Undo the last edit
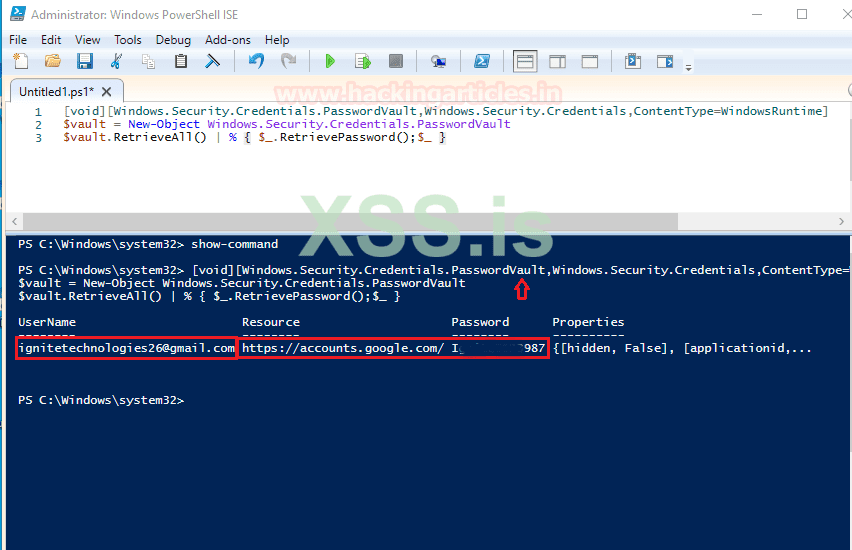This screenshot has height=550, width=852. coord(256,61)
